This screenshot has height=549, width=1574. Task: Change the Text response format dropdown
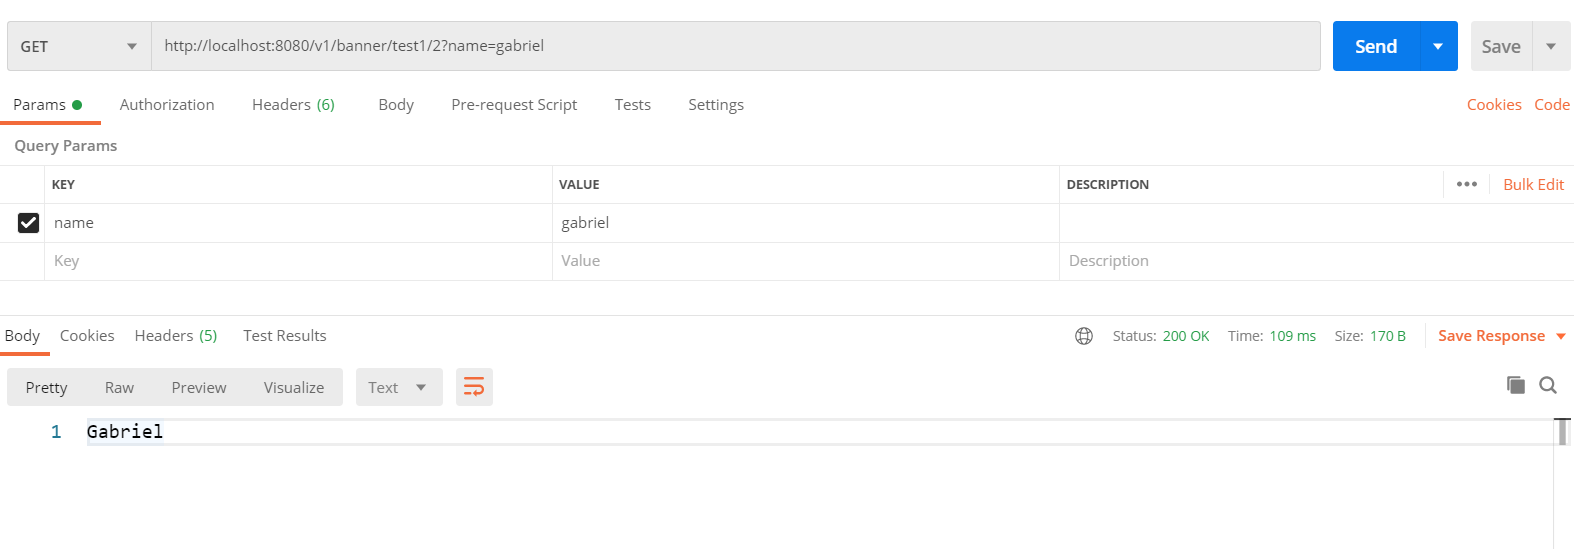(398, 387)
